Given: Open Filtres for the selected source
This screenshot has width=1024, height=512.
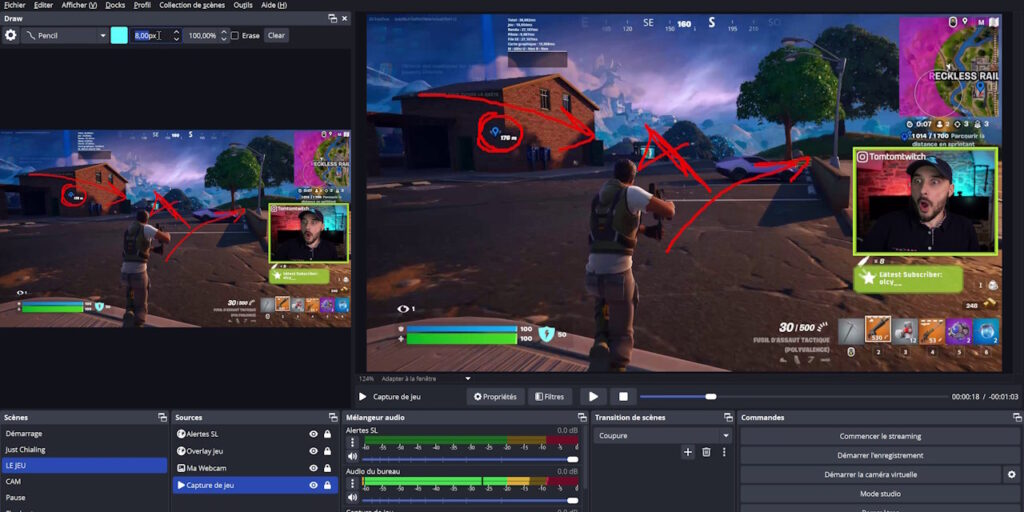Looking at the screenshot, I should tap(550, 396).
